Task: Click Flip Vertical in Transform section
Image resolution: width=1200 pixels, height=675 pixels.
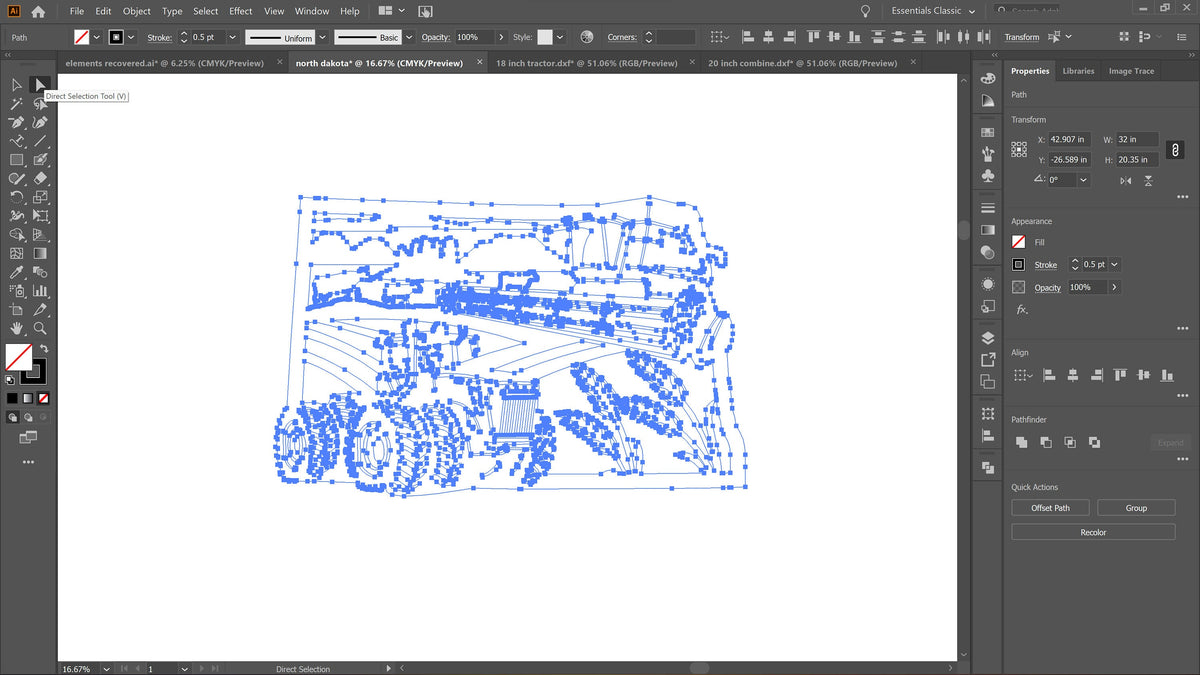Action: pos(1148,180)
